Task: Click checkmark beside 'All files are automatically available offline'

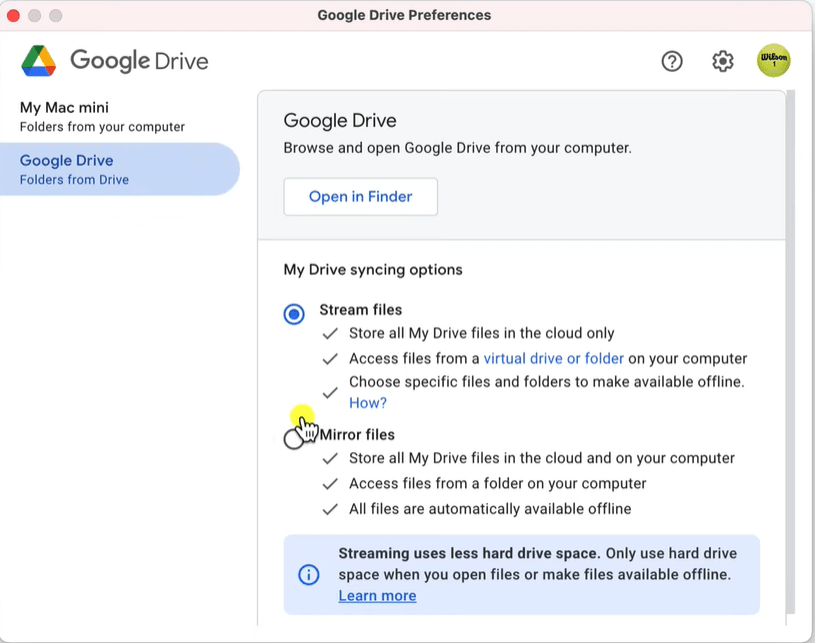Action: pos(330,509)
